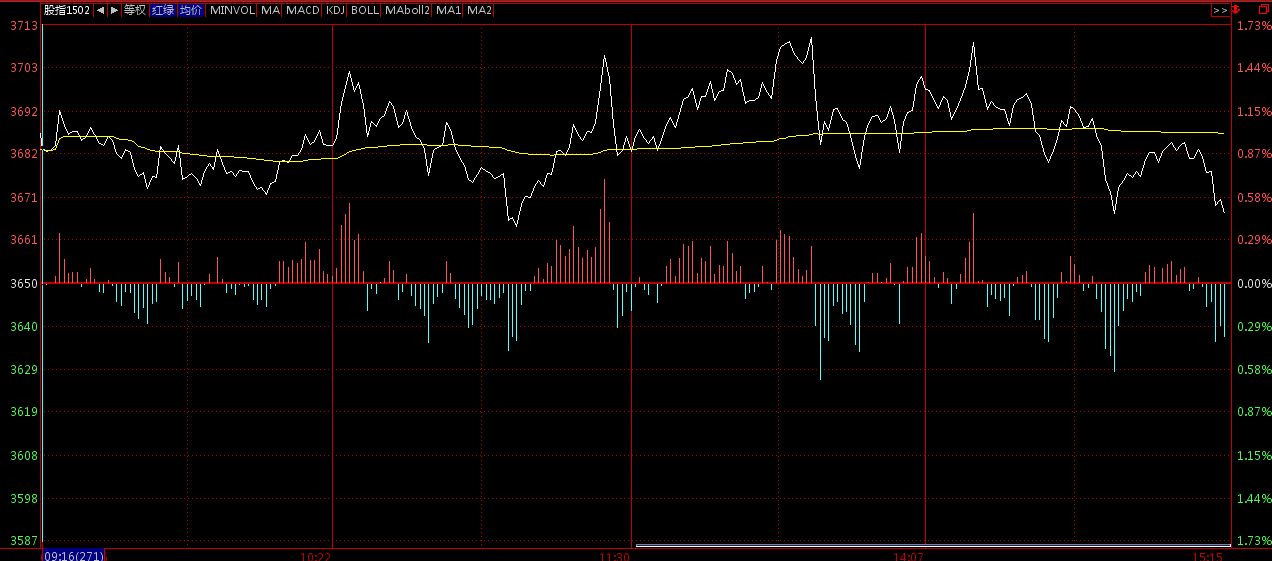Image resolution: width=1272 pixels, height=561 pixels.
Task: Select the MA2 indicator tab
Action: click(x=480, y=10)
